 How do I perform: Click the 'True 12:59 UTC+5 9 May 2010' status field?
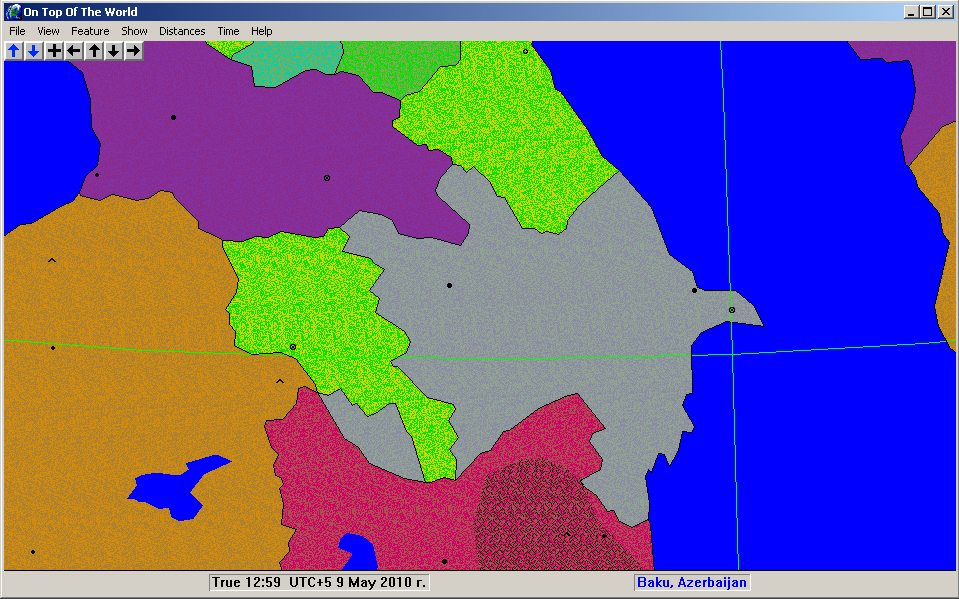tap(319, 582)
